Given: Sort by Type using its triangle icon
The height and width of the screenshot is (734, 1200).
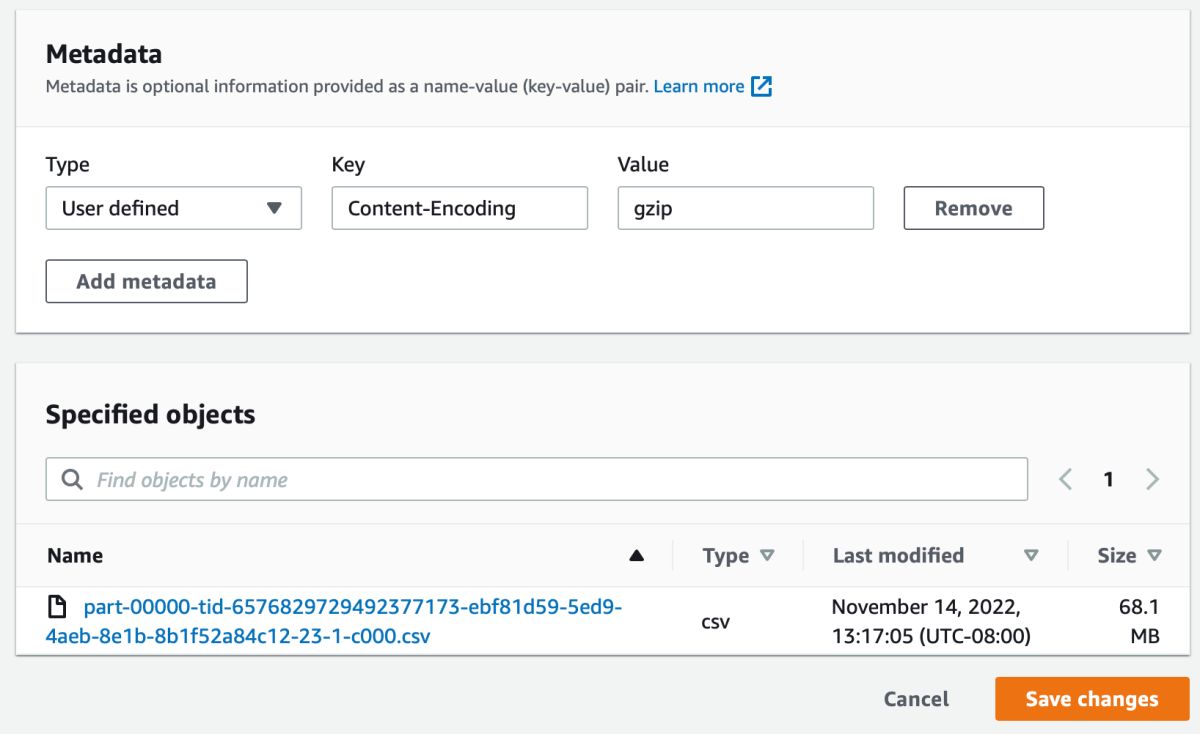Looking at the screenshot, I should click(x=767, y=556).
